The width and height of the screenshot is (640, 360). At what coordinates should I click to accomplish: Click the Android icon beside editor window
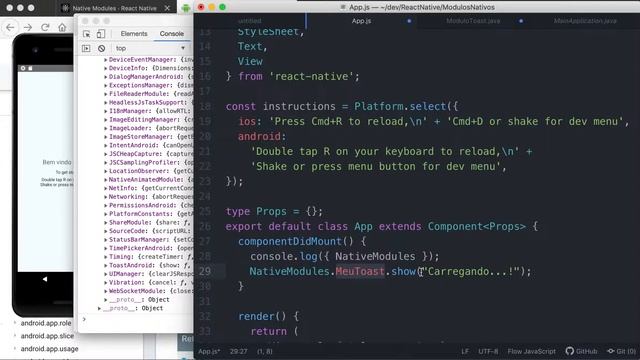[186, 7]
